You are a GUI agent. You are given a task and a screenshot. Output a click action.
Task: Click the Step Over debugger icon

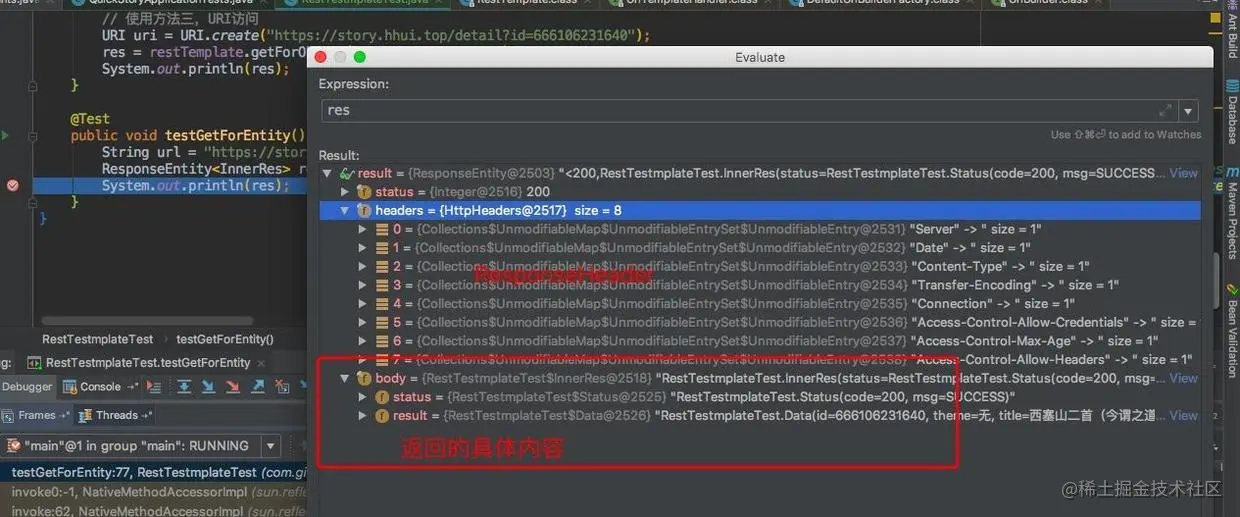point(184,387)
